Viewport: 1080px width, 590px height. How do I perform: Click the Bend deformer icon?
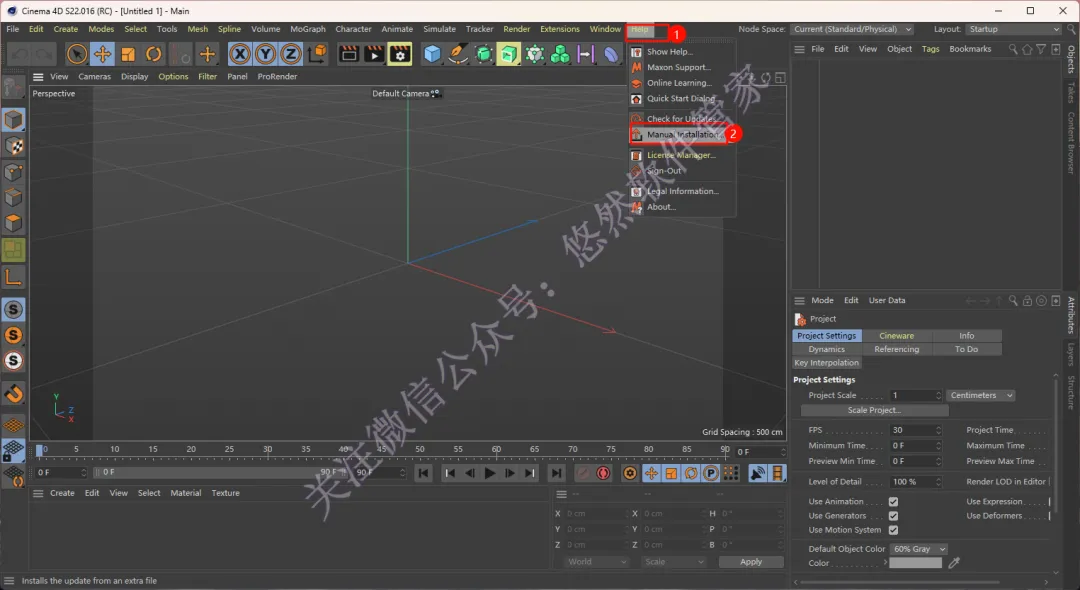pyautogui.click(x=611, y=54)
